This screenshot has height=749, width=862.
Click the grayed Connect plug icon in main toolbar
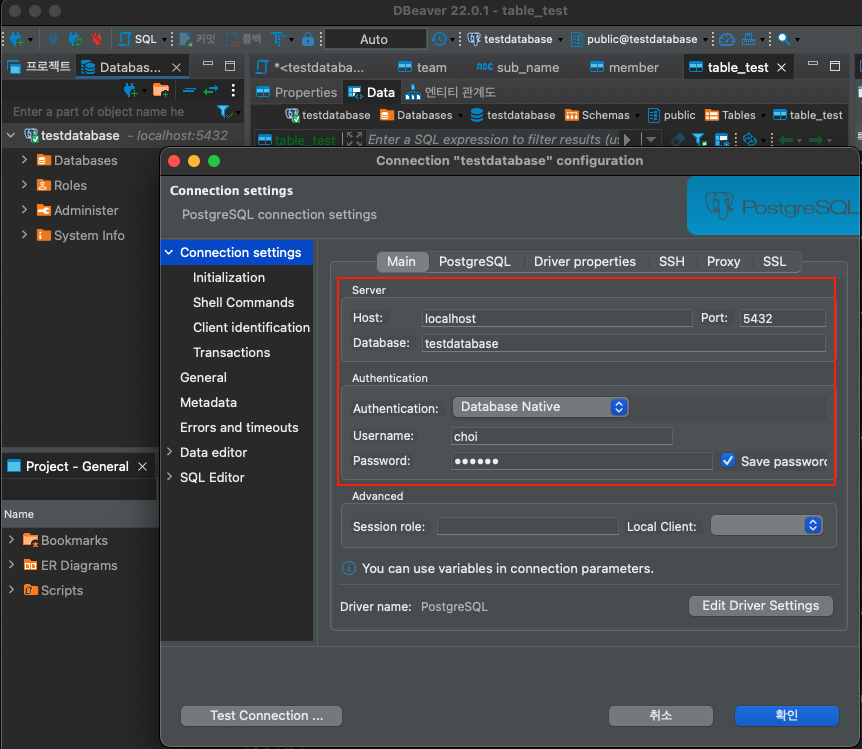(x=53, y=39)
